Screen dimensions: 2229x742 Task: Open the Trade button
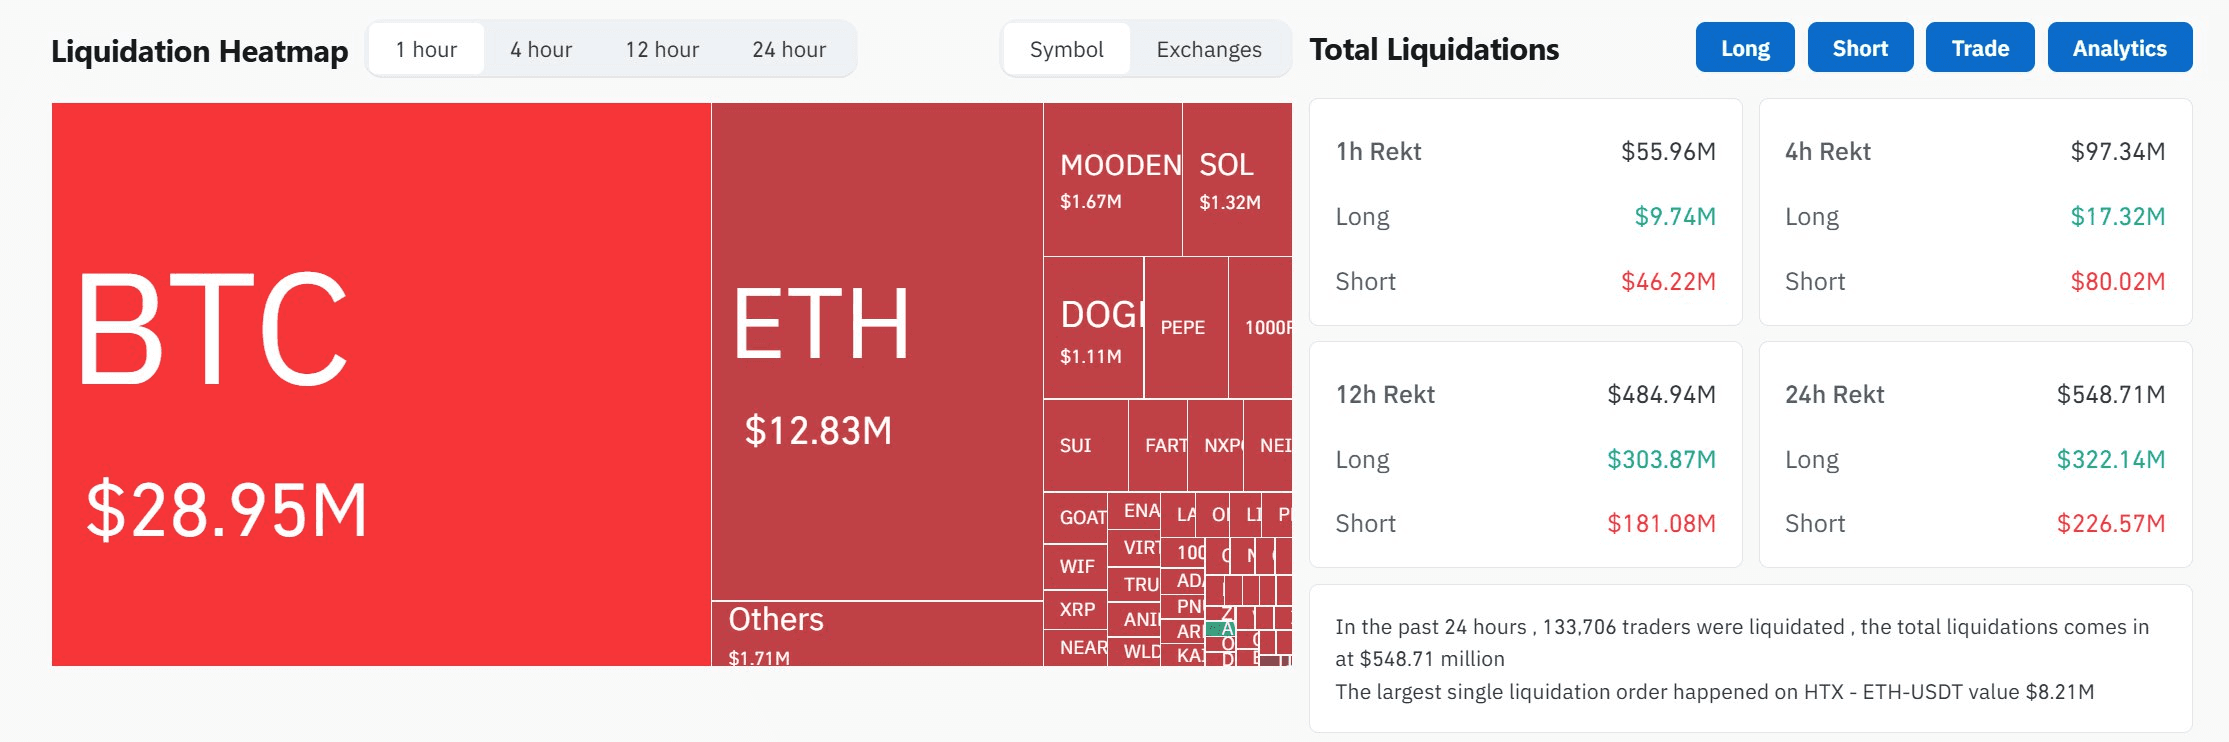[x=1980, y=48]
